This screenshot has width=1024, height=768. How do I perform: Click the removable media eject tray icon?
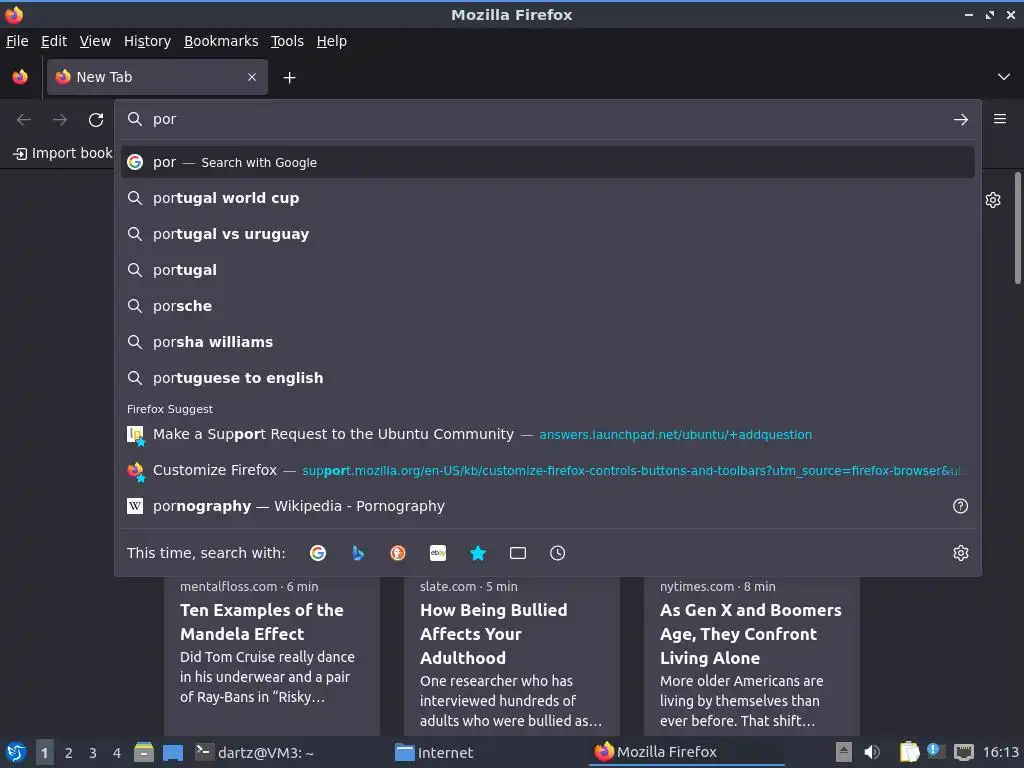(x=844, y=752)
